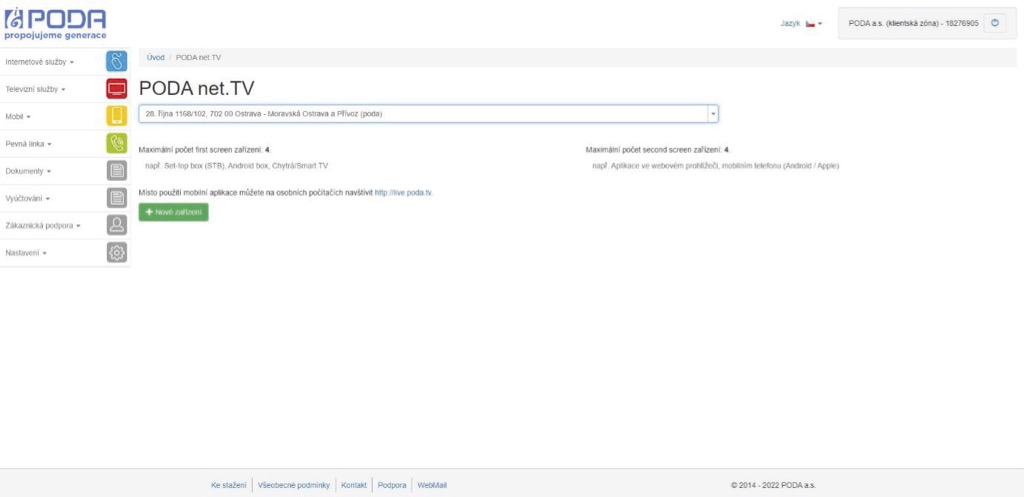Open the WebMail footer link
Image resolution: width=1024 pixels, height=497 pixels.
click(432, 485)
